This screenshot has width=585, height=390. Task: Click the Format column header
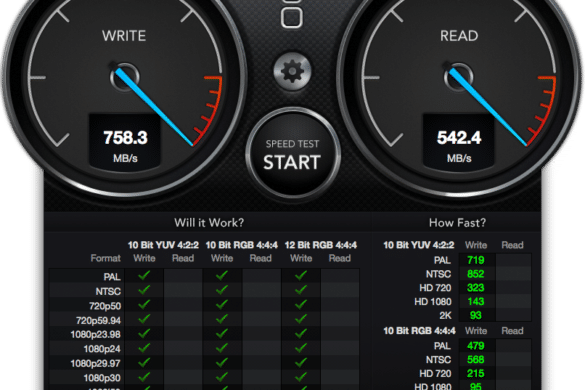coord(106,258)
